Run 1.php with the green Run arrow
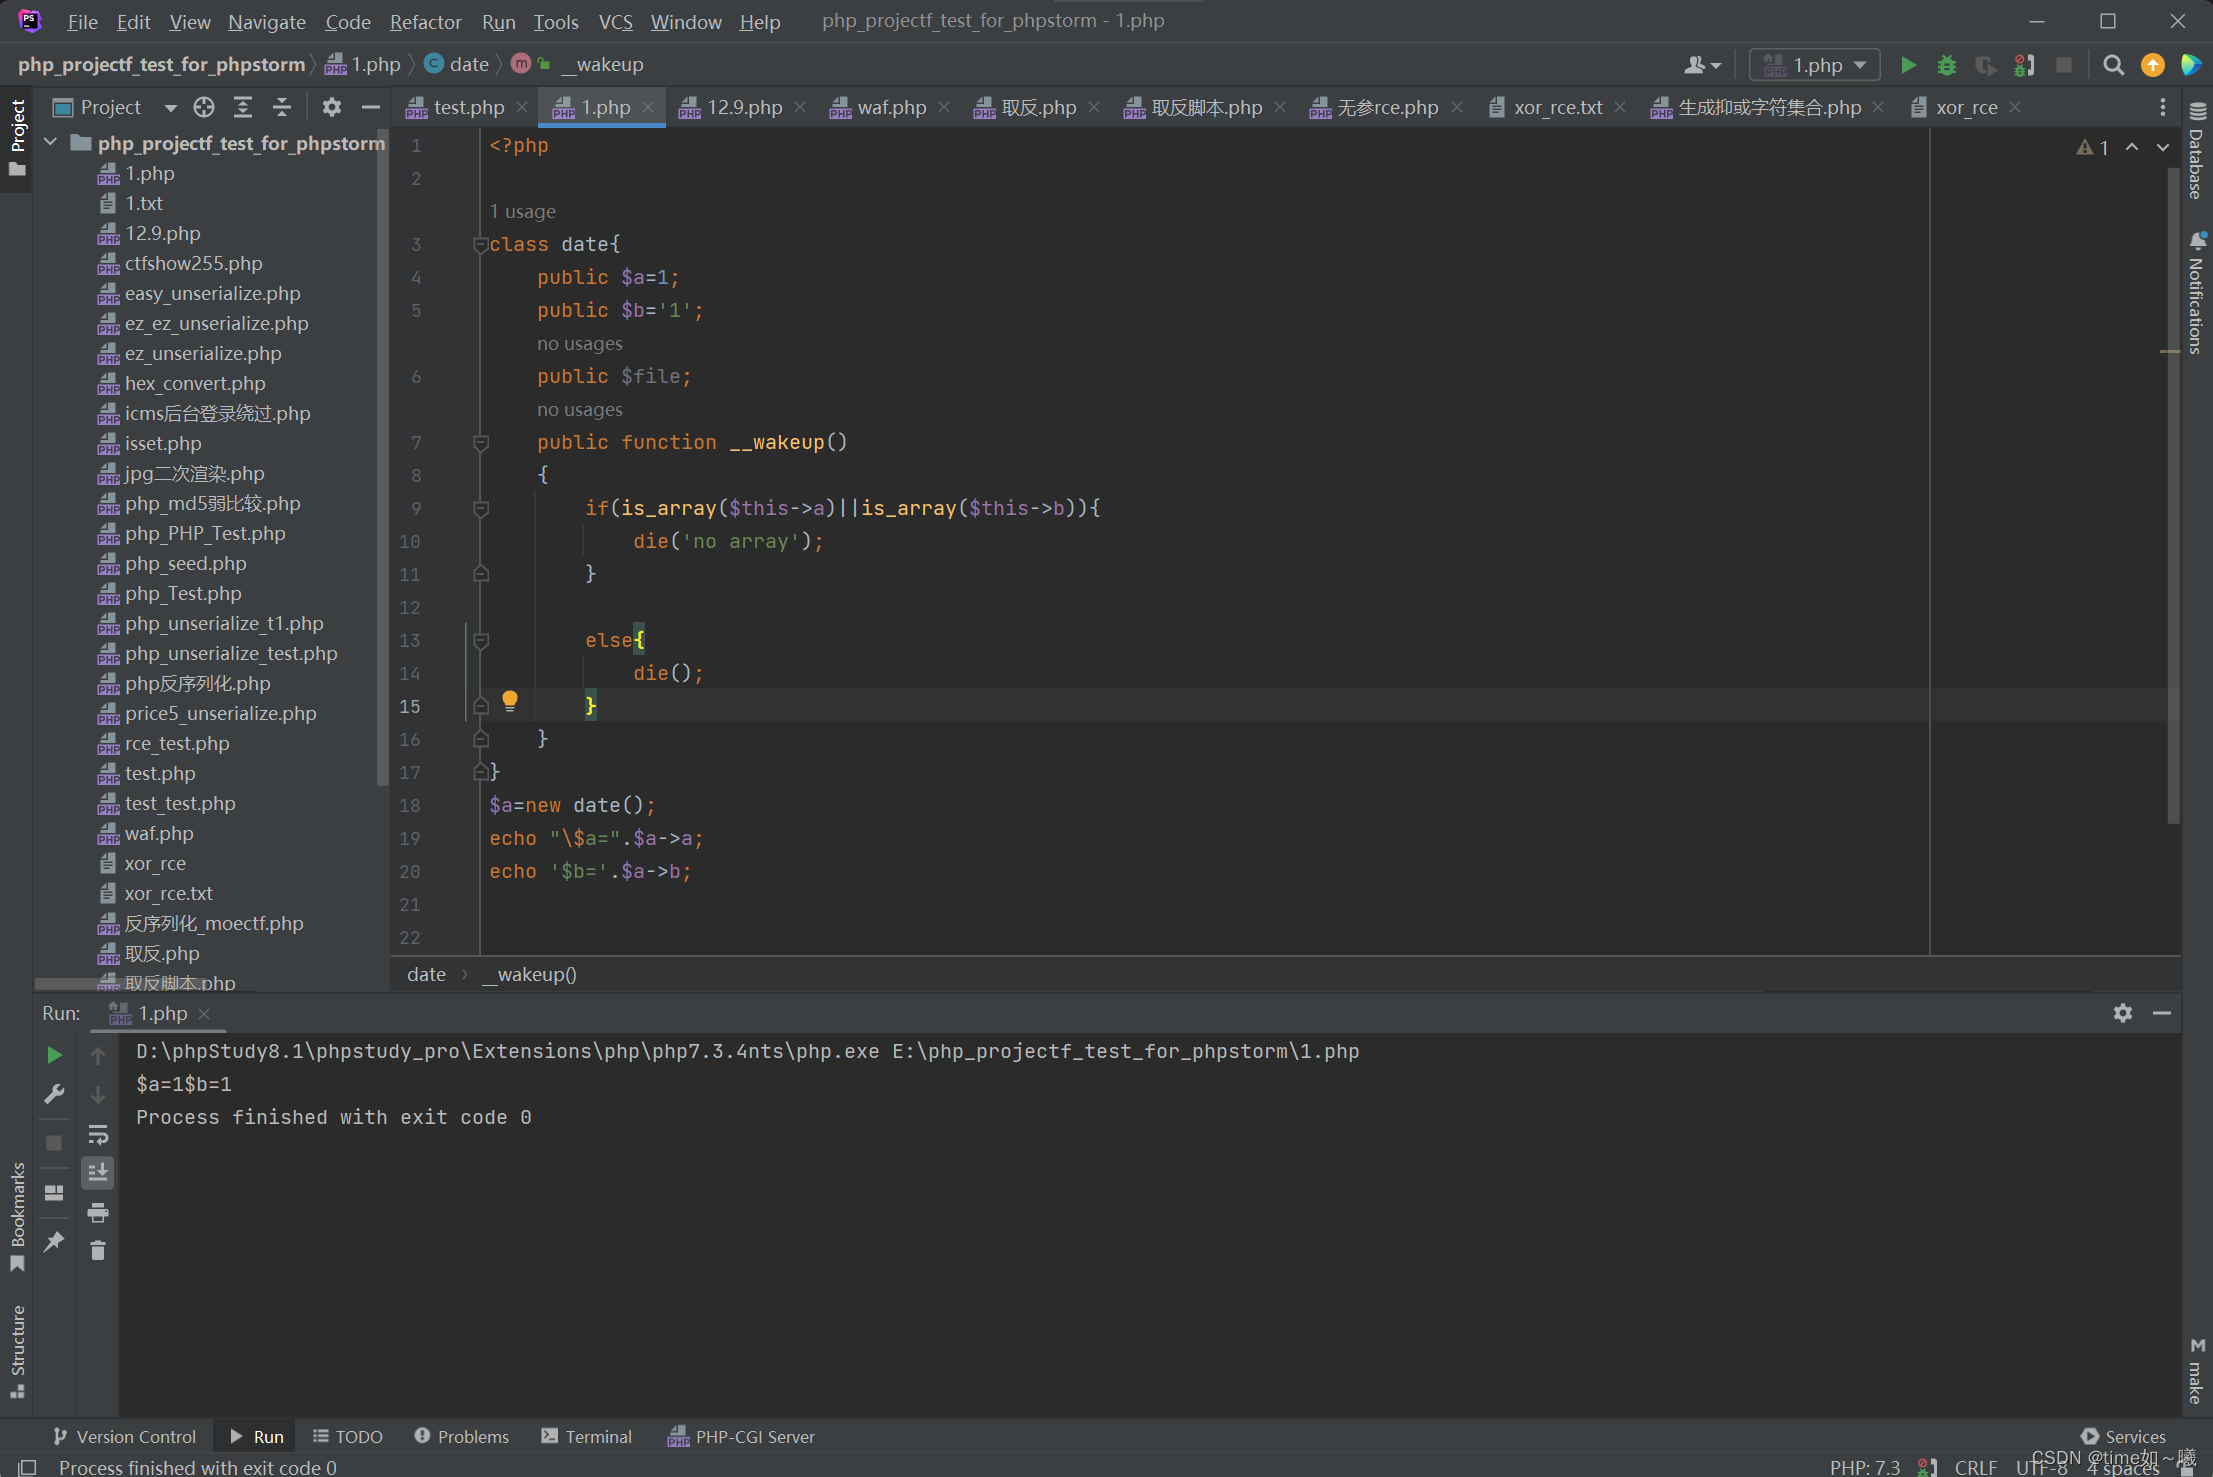The image size is (2213, 1477). (x=1908, y=65)
